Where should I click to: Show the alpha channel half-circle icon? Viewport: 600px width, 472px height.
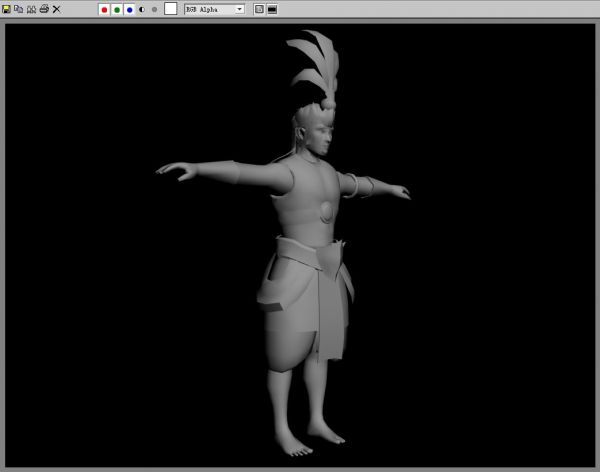142,9
